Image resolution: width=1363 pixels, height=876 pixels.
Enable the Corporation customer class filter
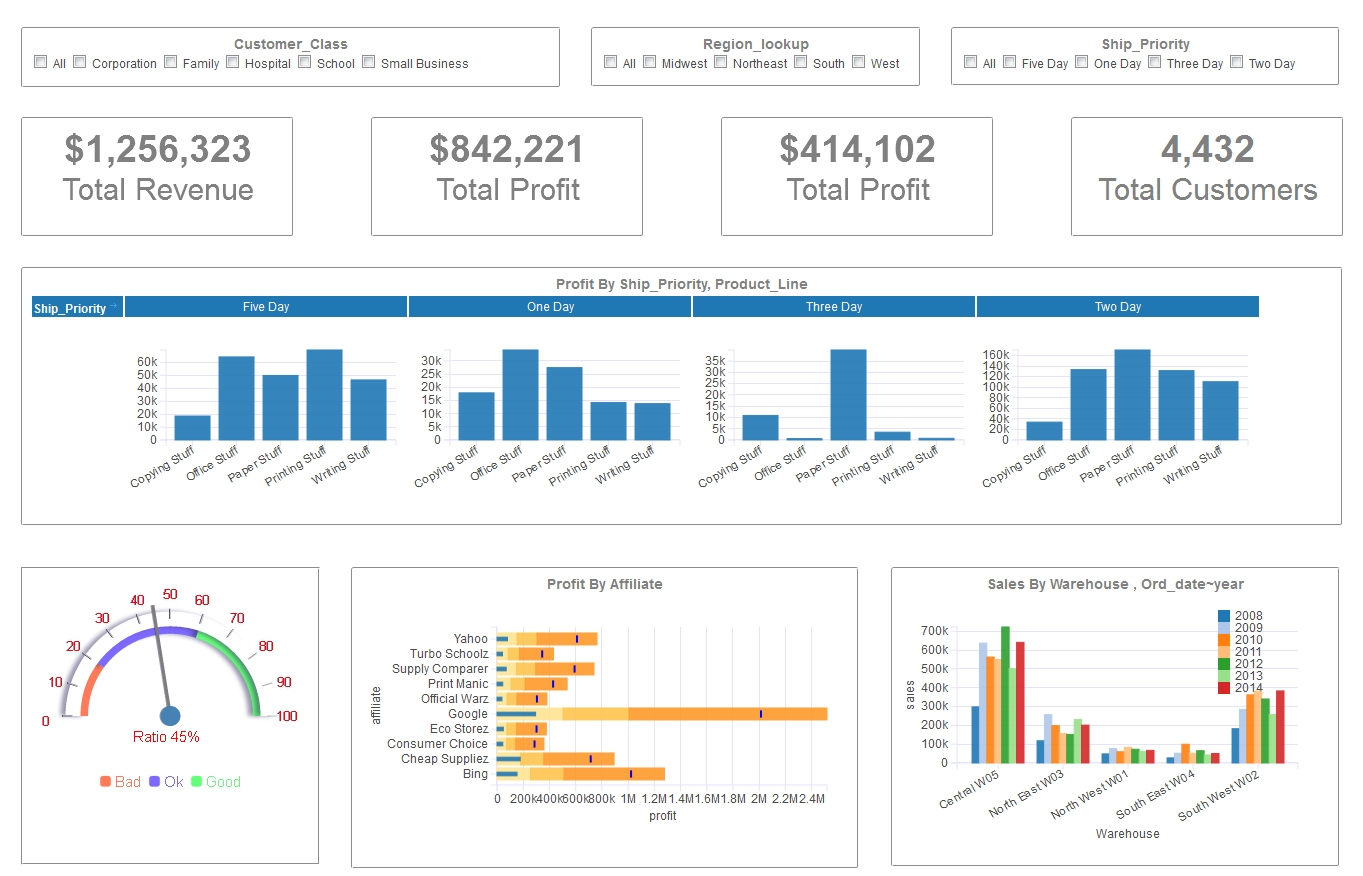[78, 63]
